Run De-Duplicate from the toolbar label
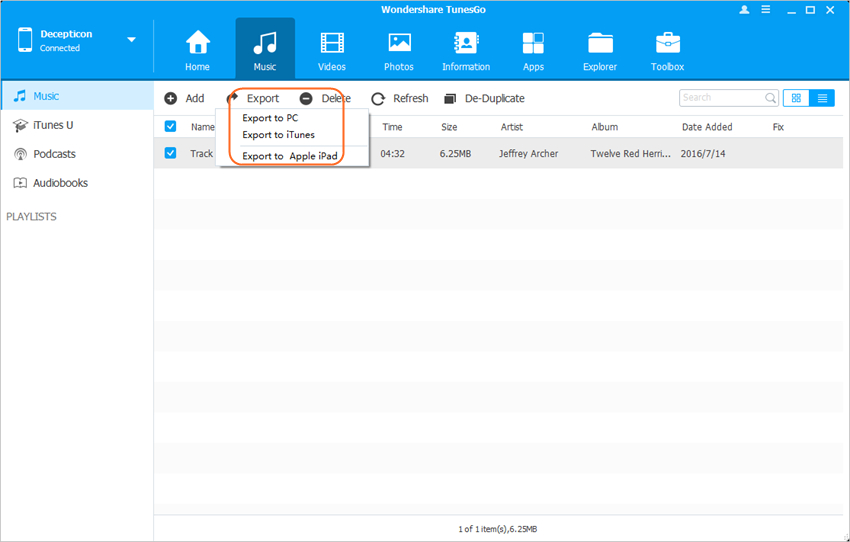Screen dimensions: 850x542 495,98
